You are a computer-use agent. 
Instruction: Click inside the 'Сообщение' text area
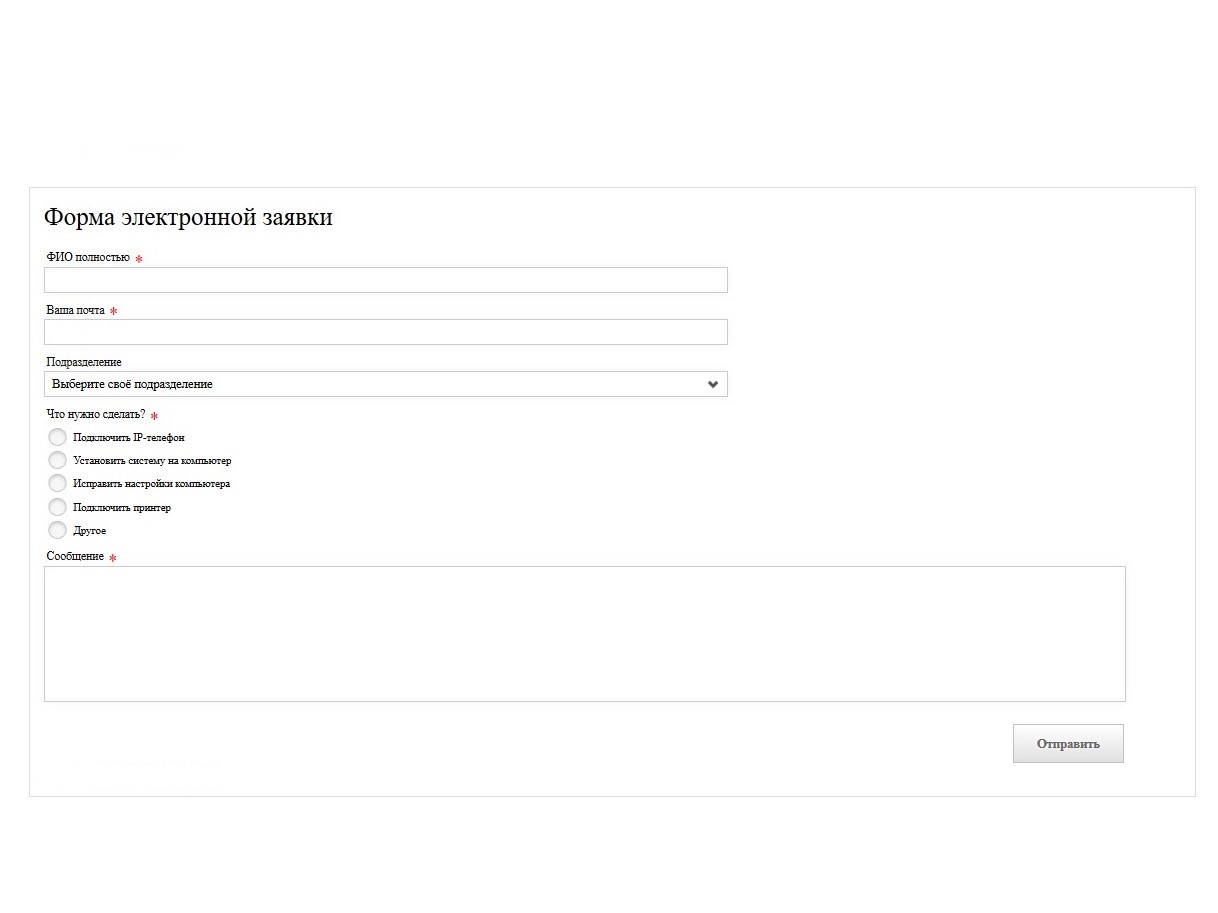tap(585, 634)
